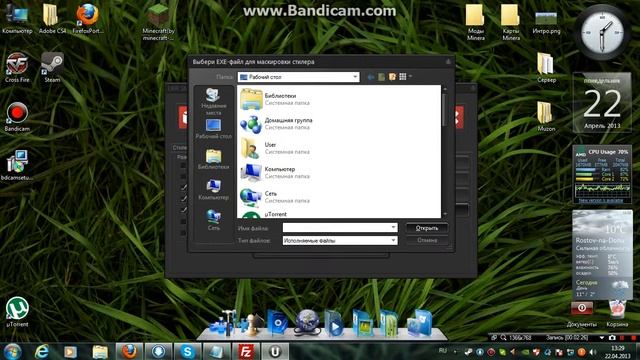The image size is (640, 360).
Task: Click the calendar gadget showing 22
Action: 602,103
